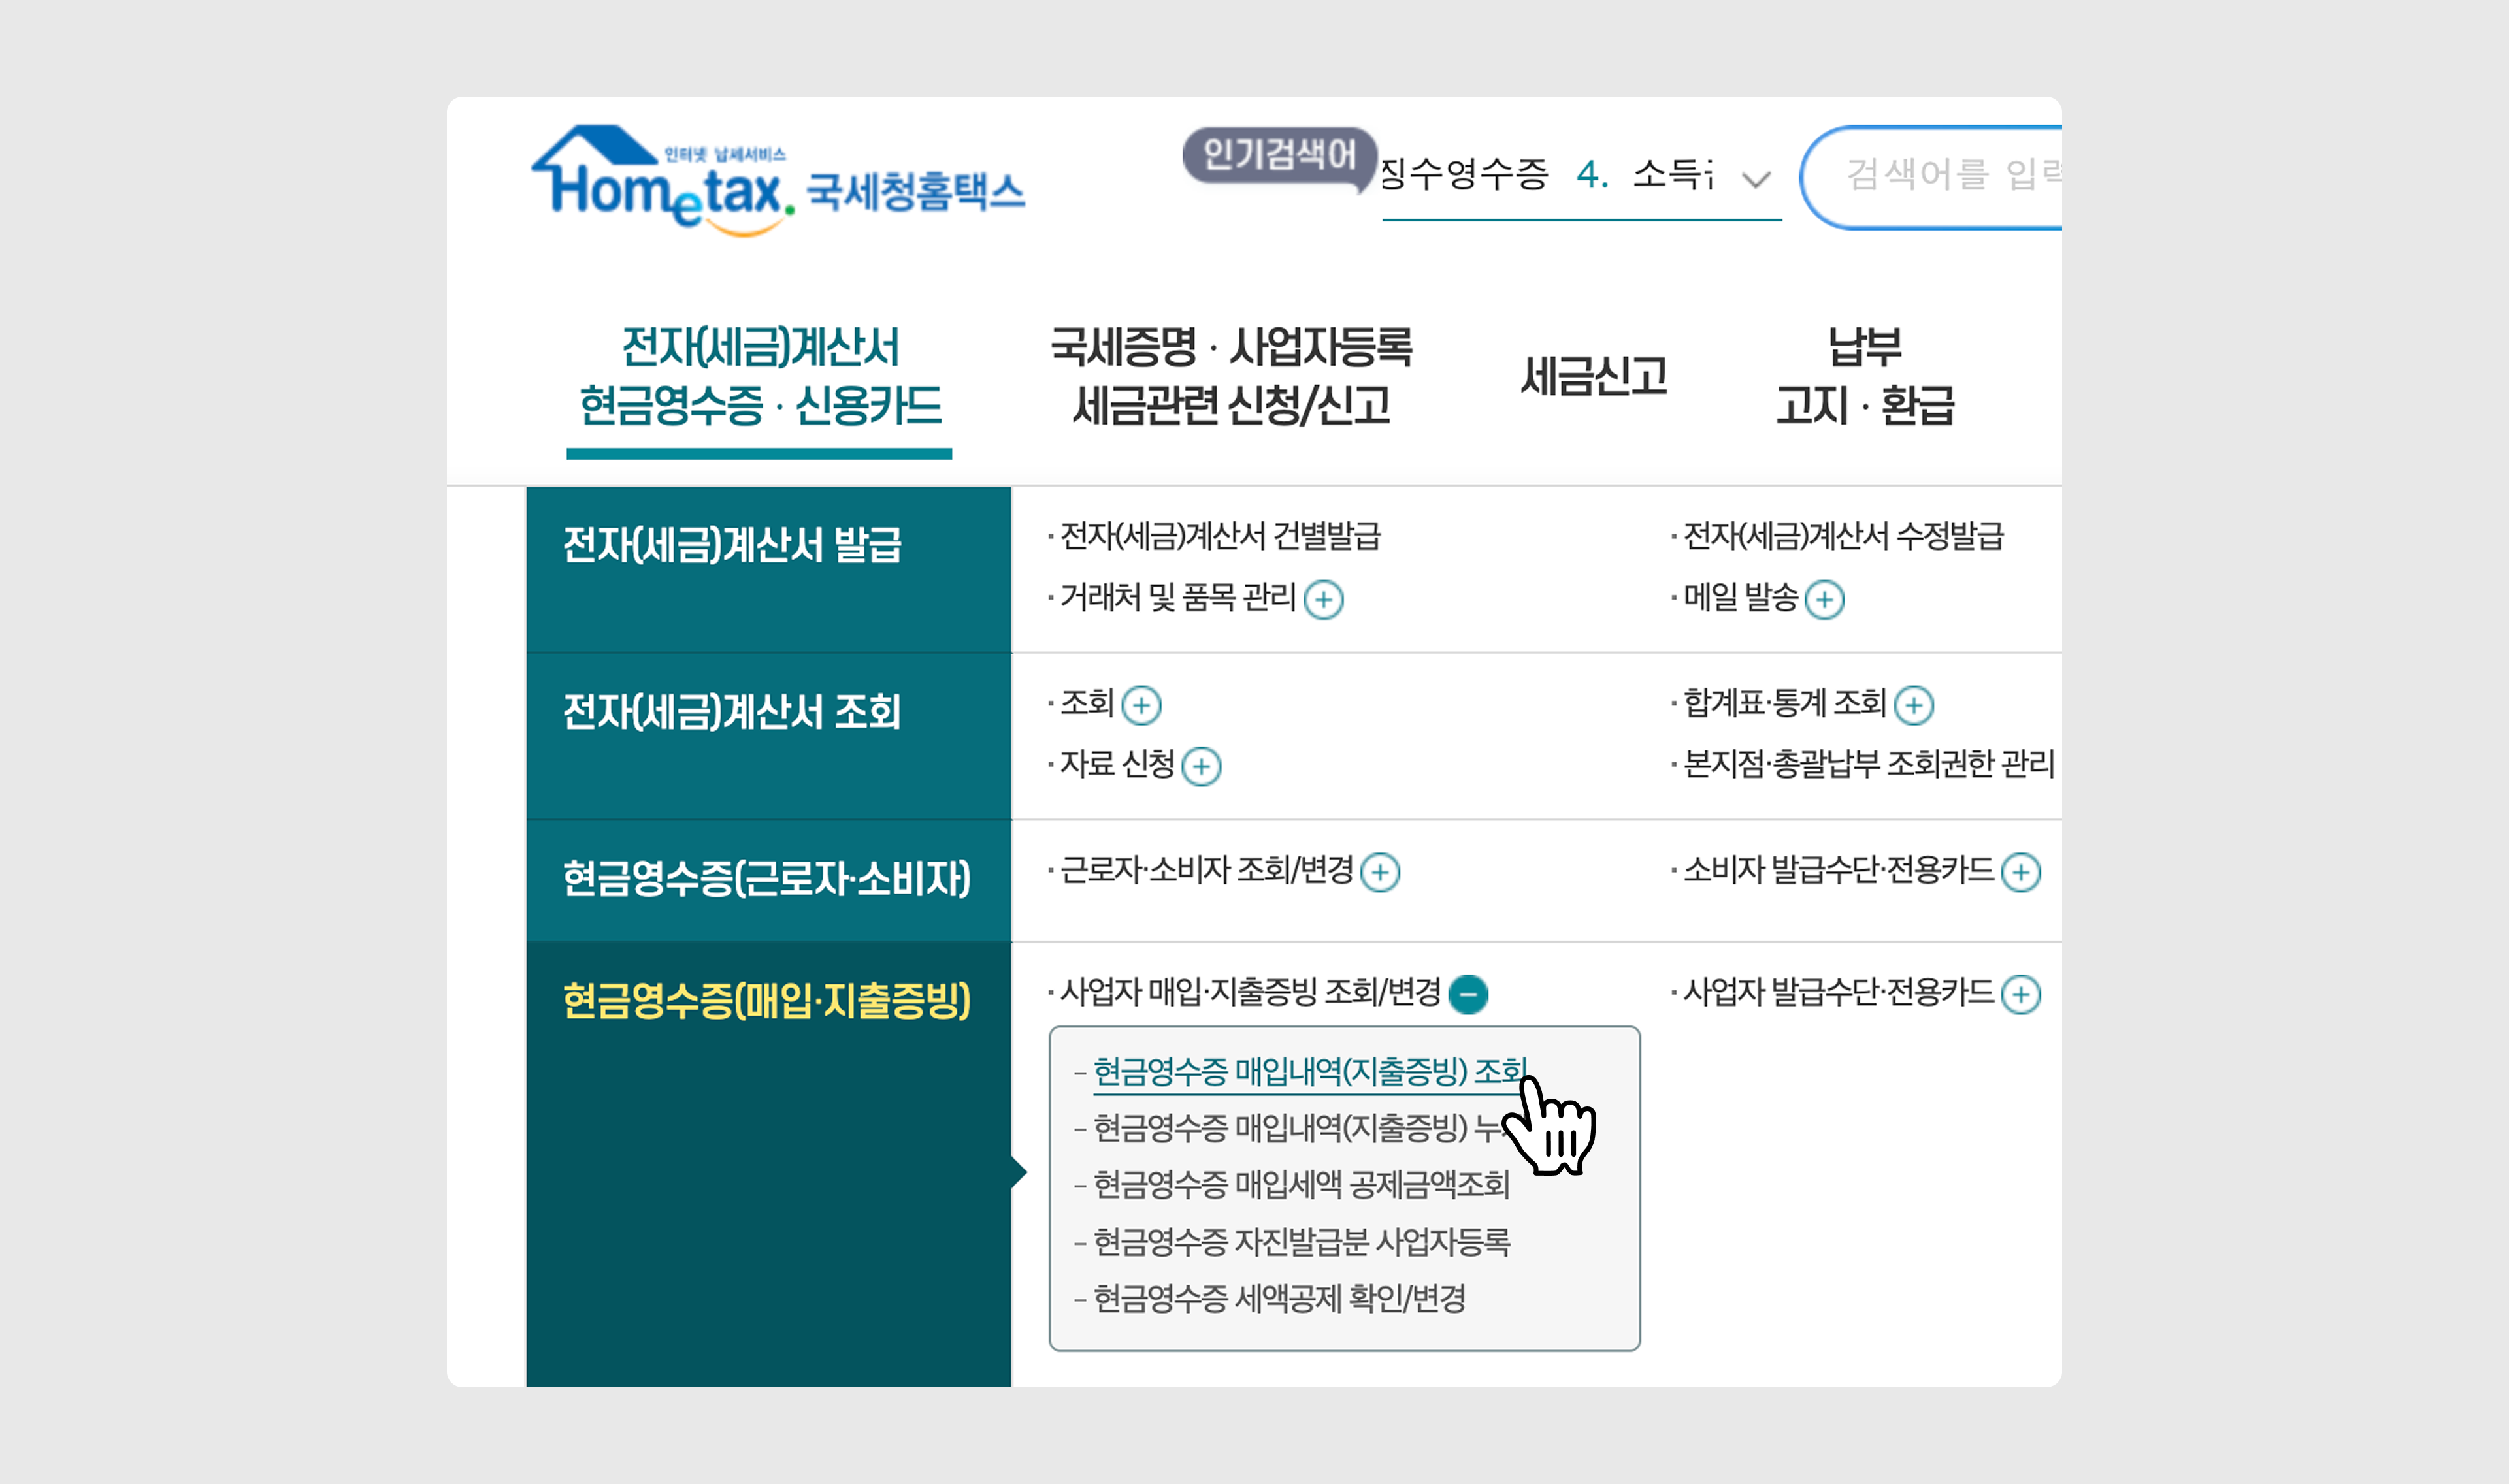Expand 거래처 및 품목 관리 plus icon

pyautogui.click(x=1323, y=600)
